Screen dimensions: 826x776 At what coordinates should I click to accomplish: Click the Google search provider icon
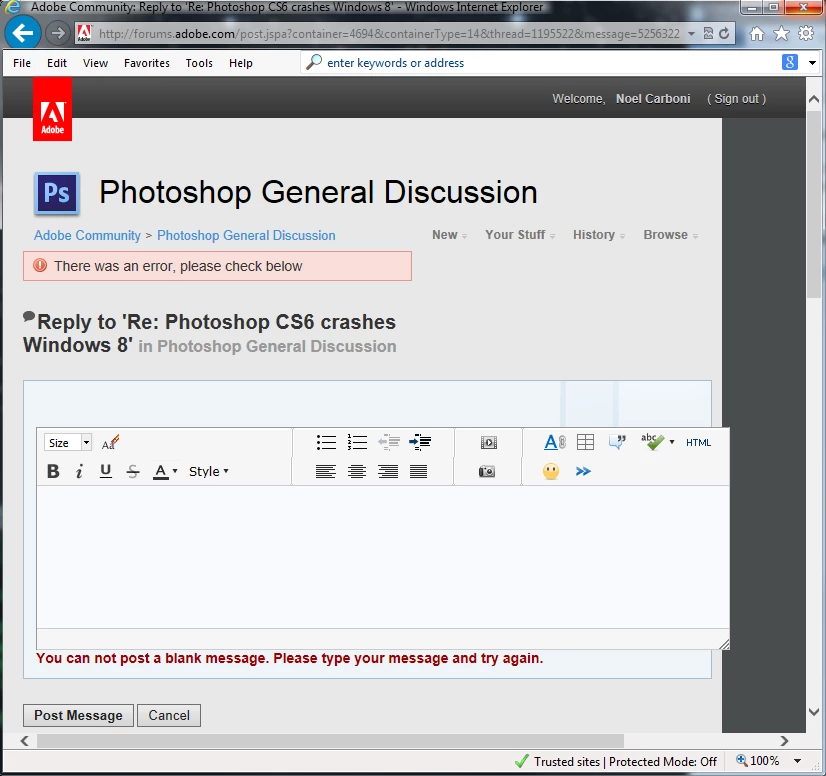point(789,62)
